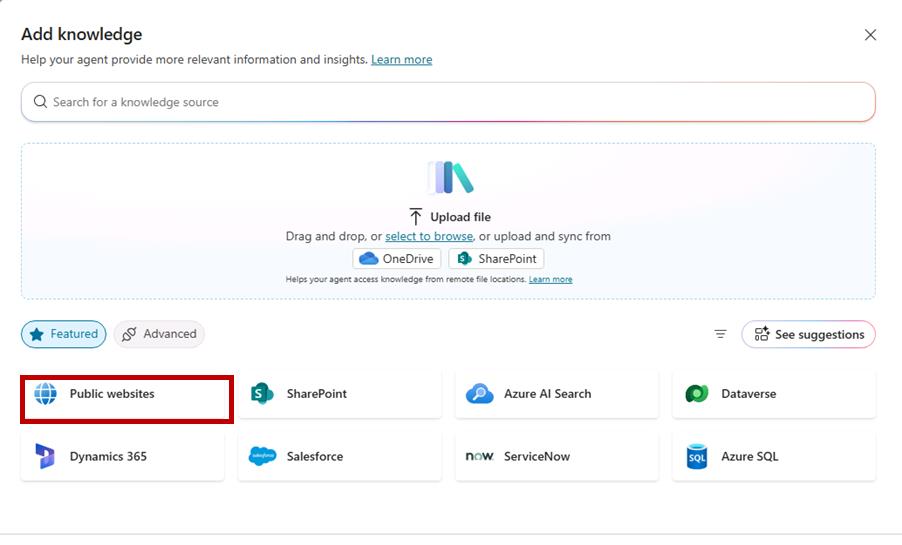Viewport: 902px width, 545px height.
Task: Click the See suggestions button
Action: pos(808,334)
